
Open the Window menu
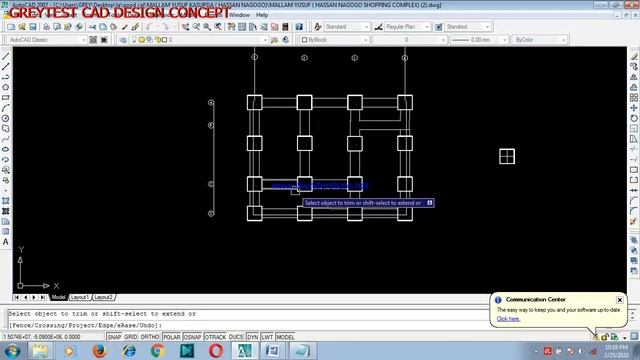click(239, 15)
